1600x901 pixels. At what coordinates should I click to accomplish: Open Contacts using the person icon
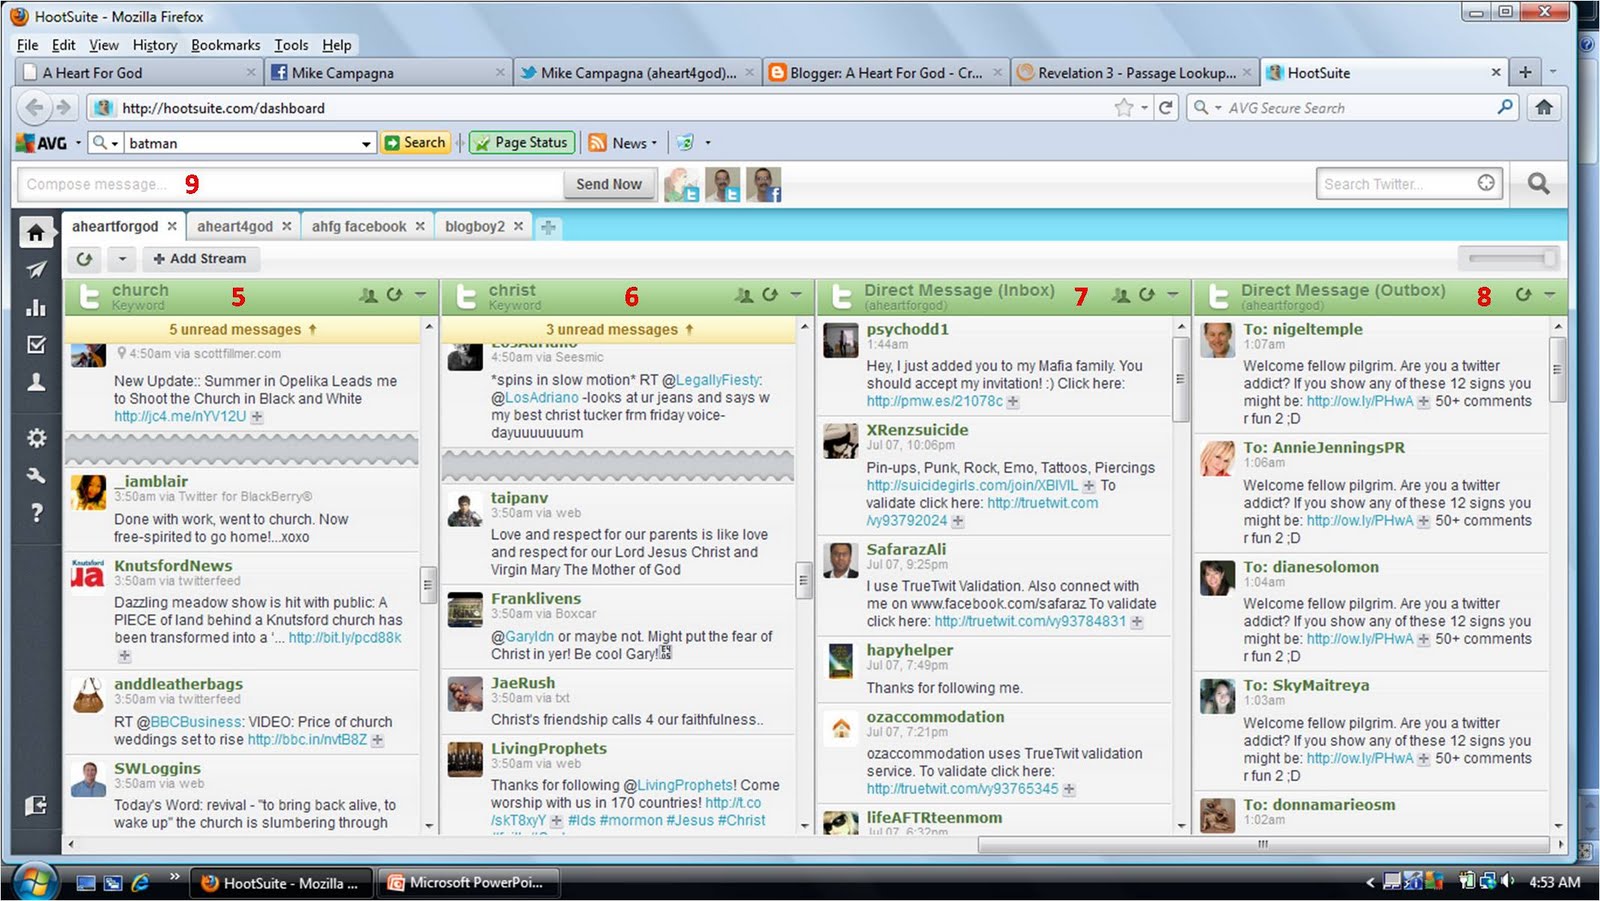click(36, 378)
